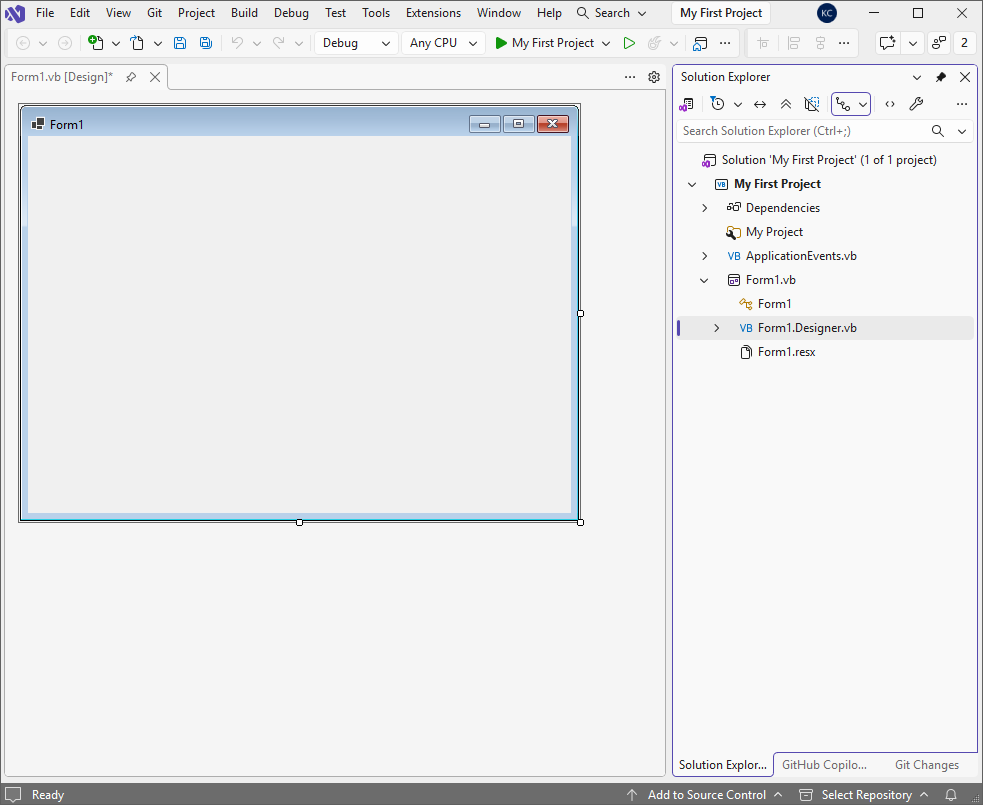Click the Live Share icon near the number 2

938,43
